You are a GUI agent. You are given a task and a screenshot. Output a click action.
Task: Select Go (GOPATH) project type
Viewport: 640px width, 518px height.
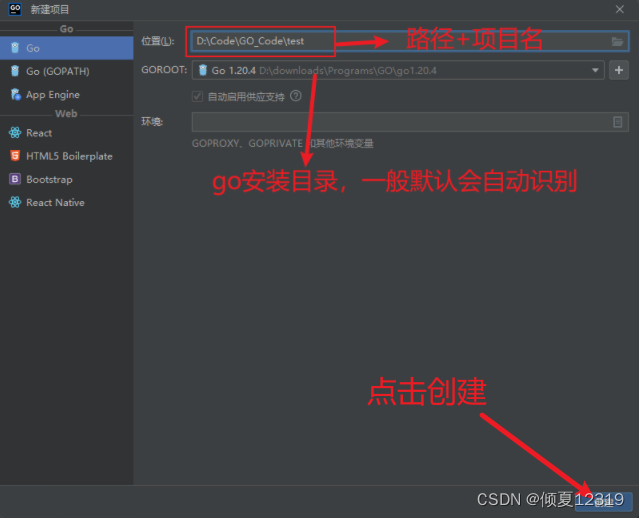[x=67, y=71]
